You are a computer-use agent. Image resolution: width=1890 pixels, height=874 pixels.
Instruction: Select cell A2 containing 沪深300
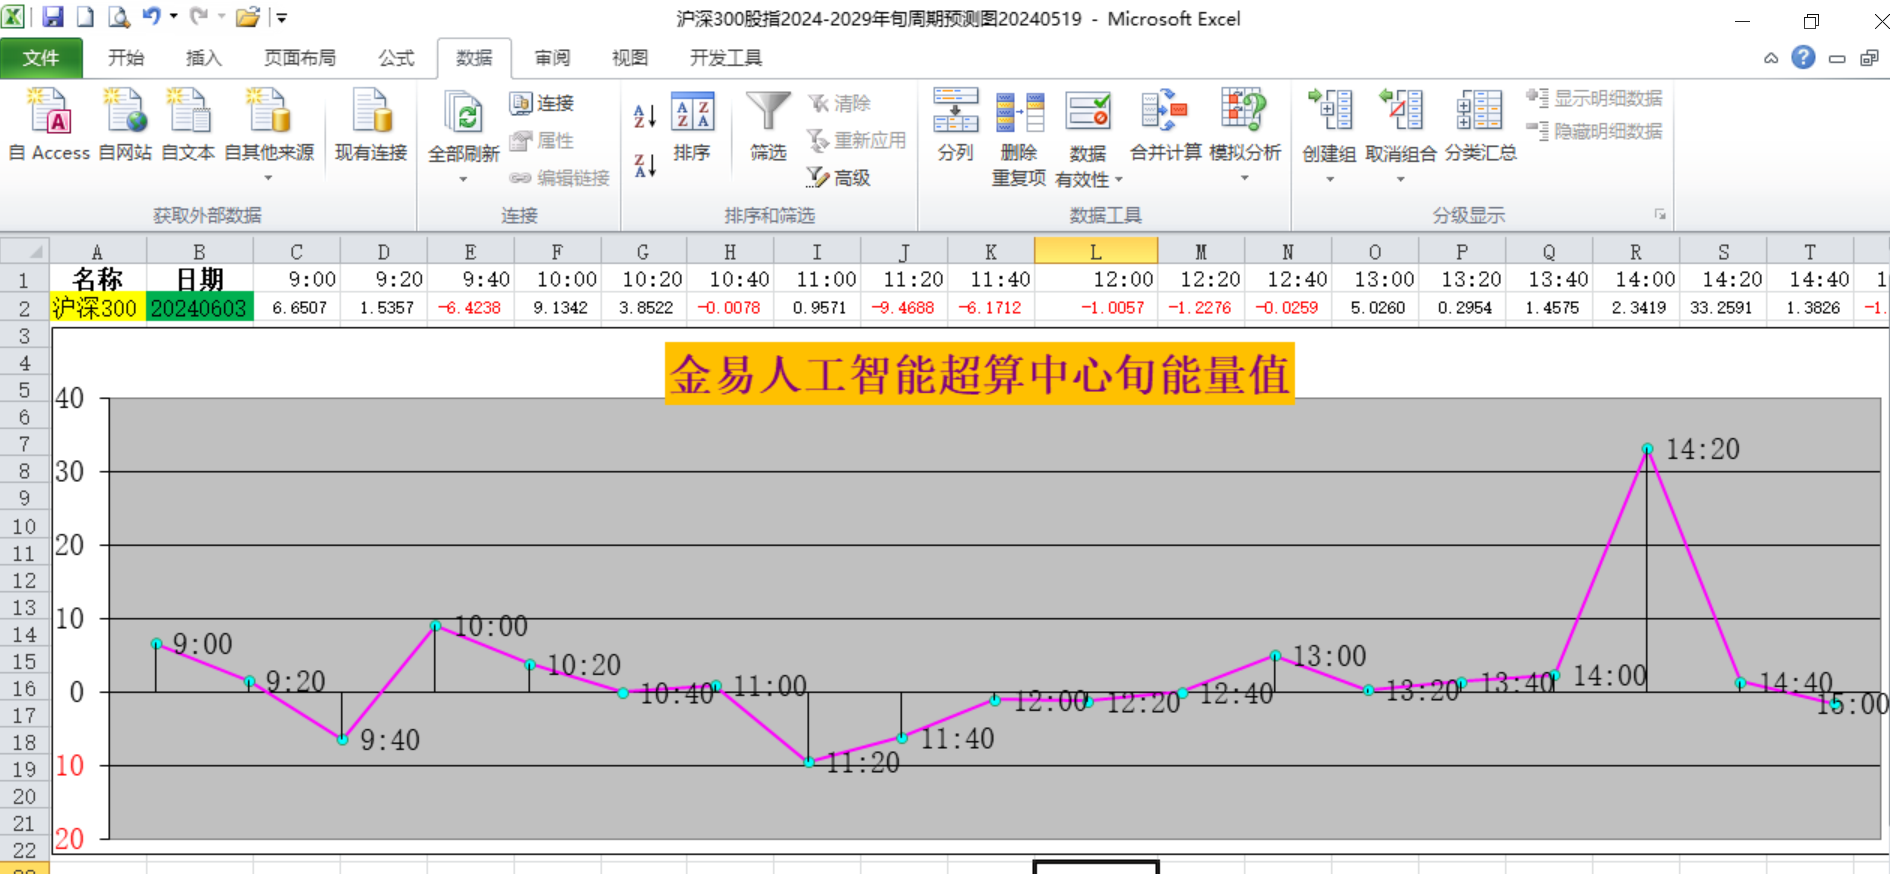(97, 308)
